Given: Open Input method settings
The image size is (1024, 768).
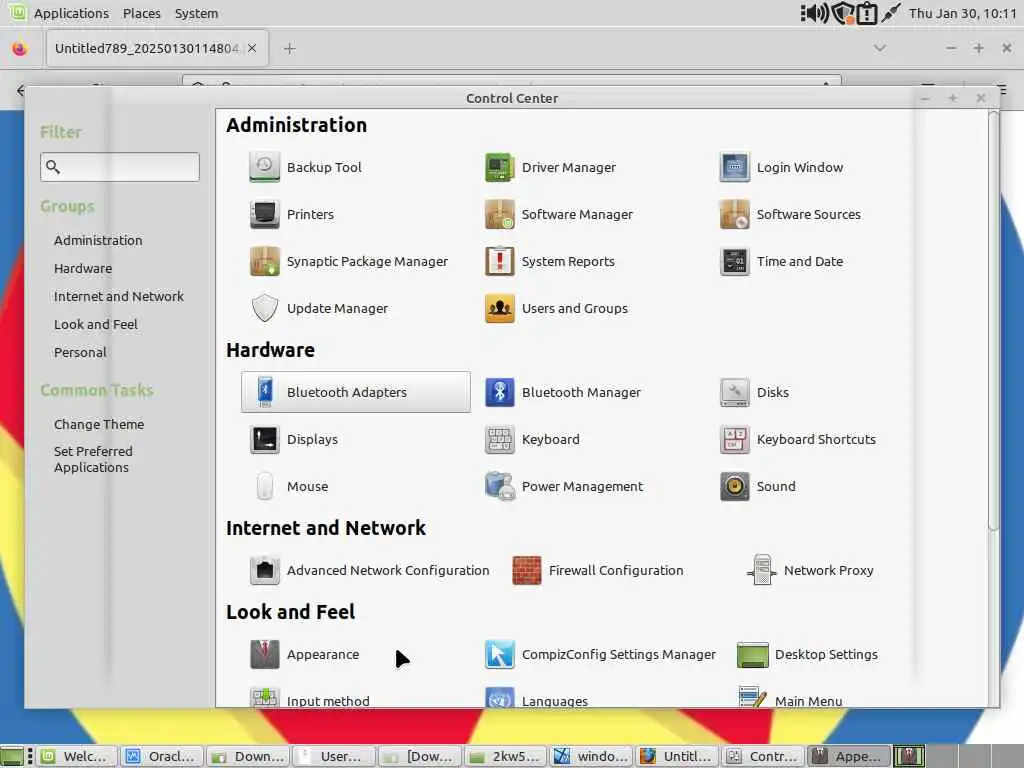Looking at the screenshot, I should [x=310, y=697].
